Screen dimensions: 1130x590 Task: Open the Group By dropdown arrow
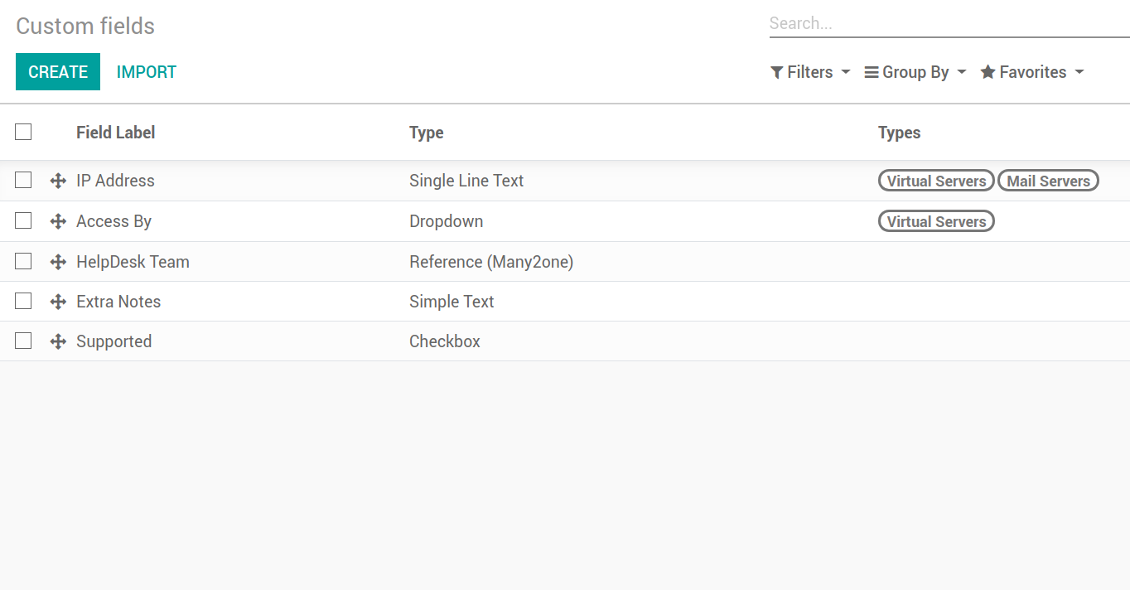click(x=961, y=72)
